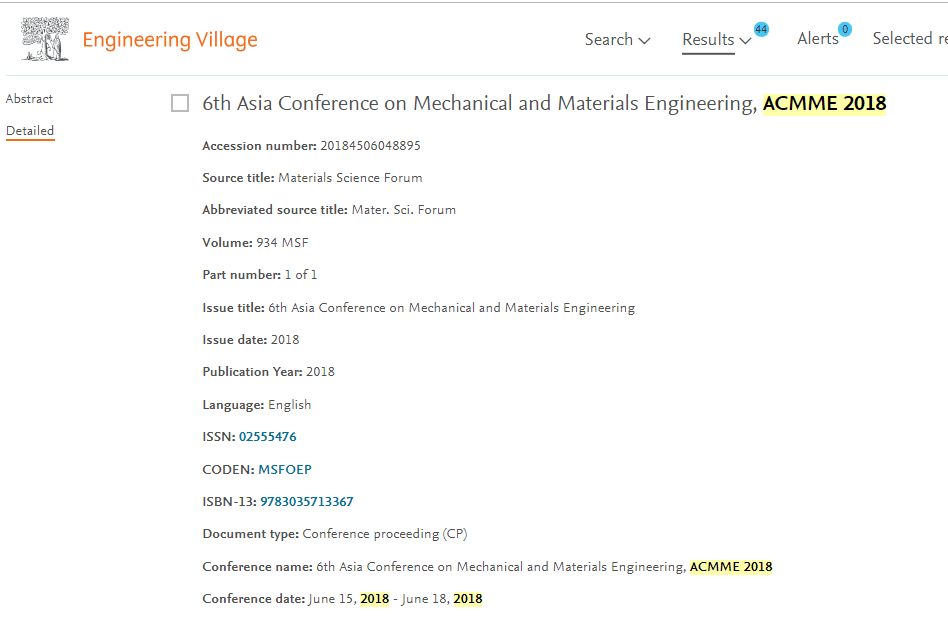Click the 0 alerts count badge

[x=845, y=29]
